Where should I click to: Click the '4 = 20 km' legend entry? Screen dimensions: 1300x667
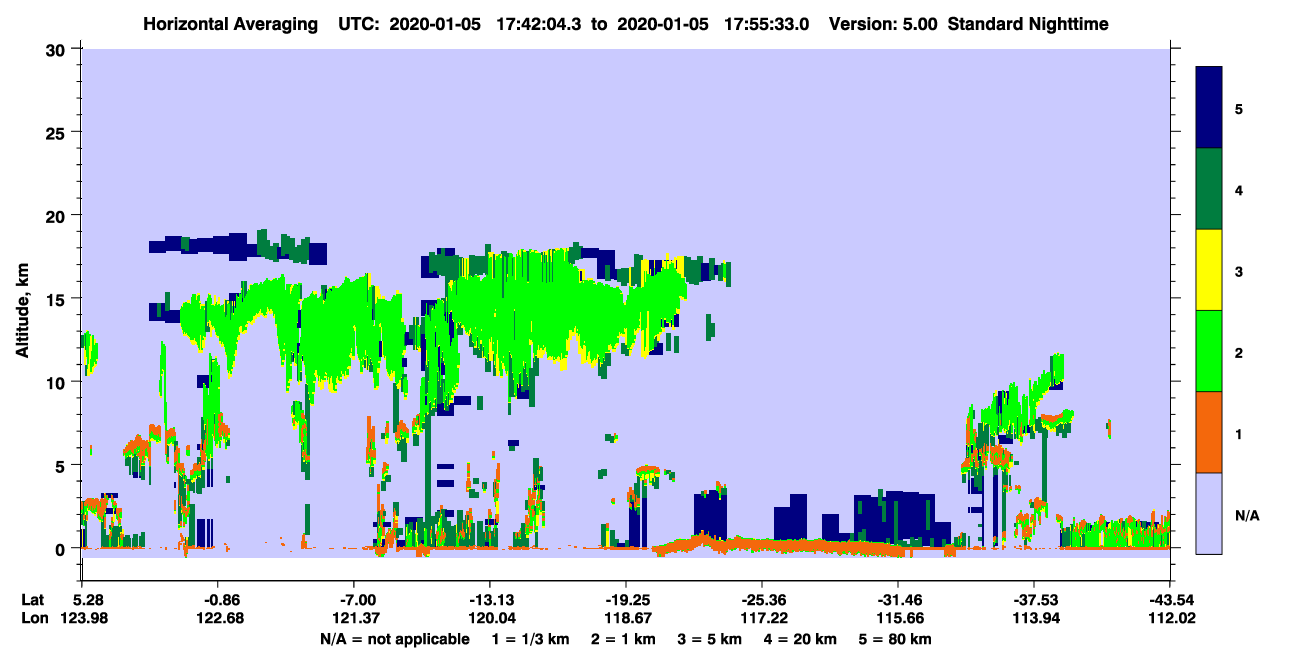801,639
